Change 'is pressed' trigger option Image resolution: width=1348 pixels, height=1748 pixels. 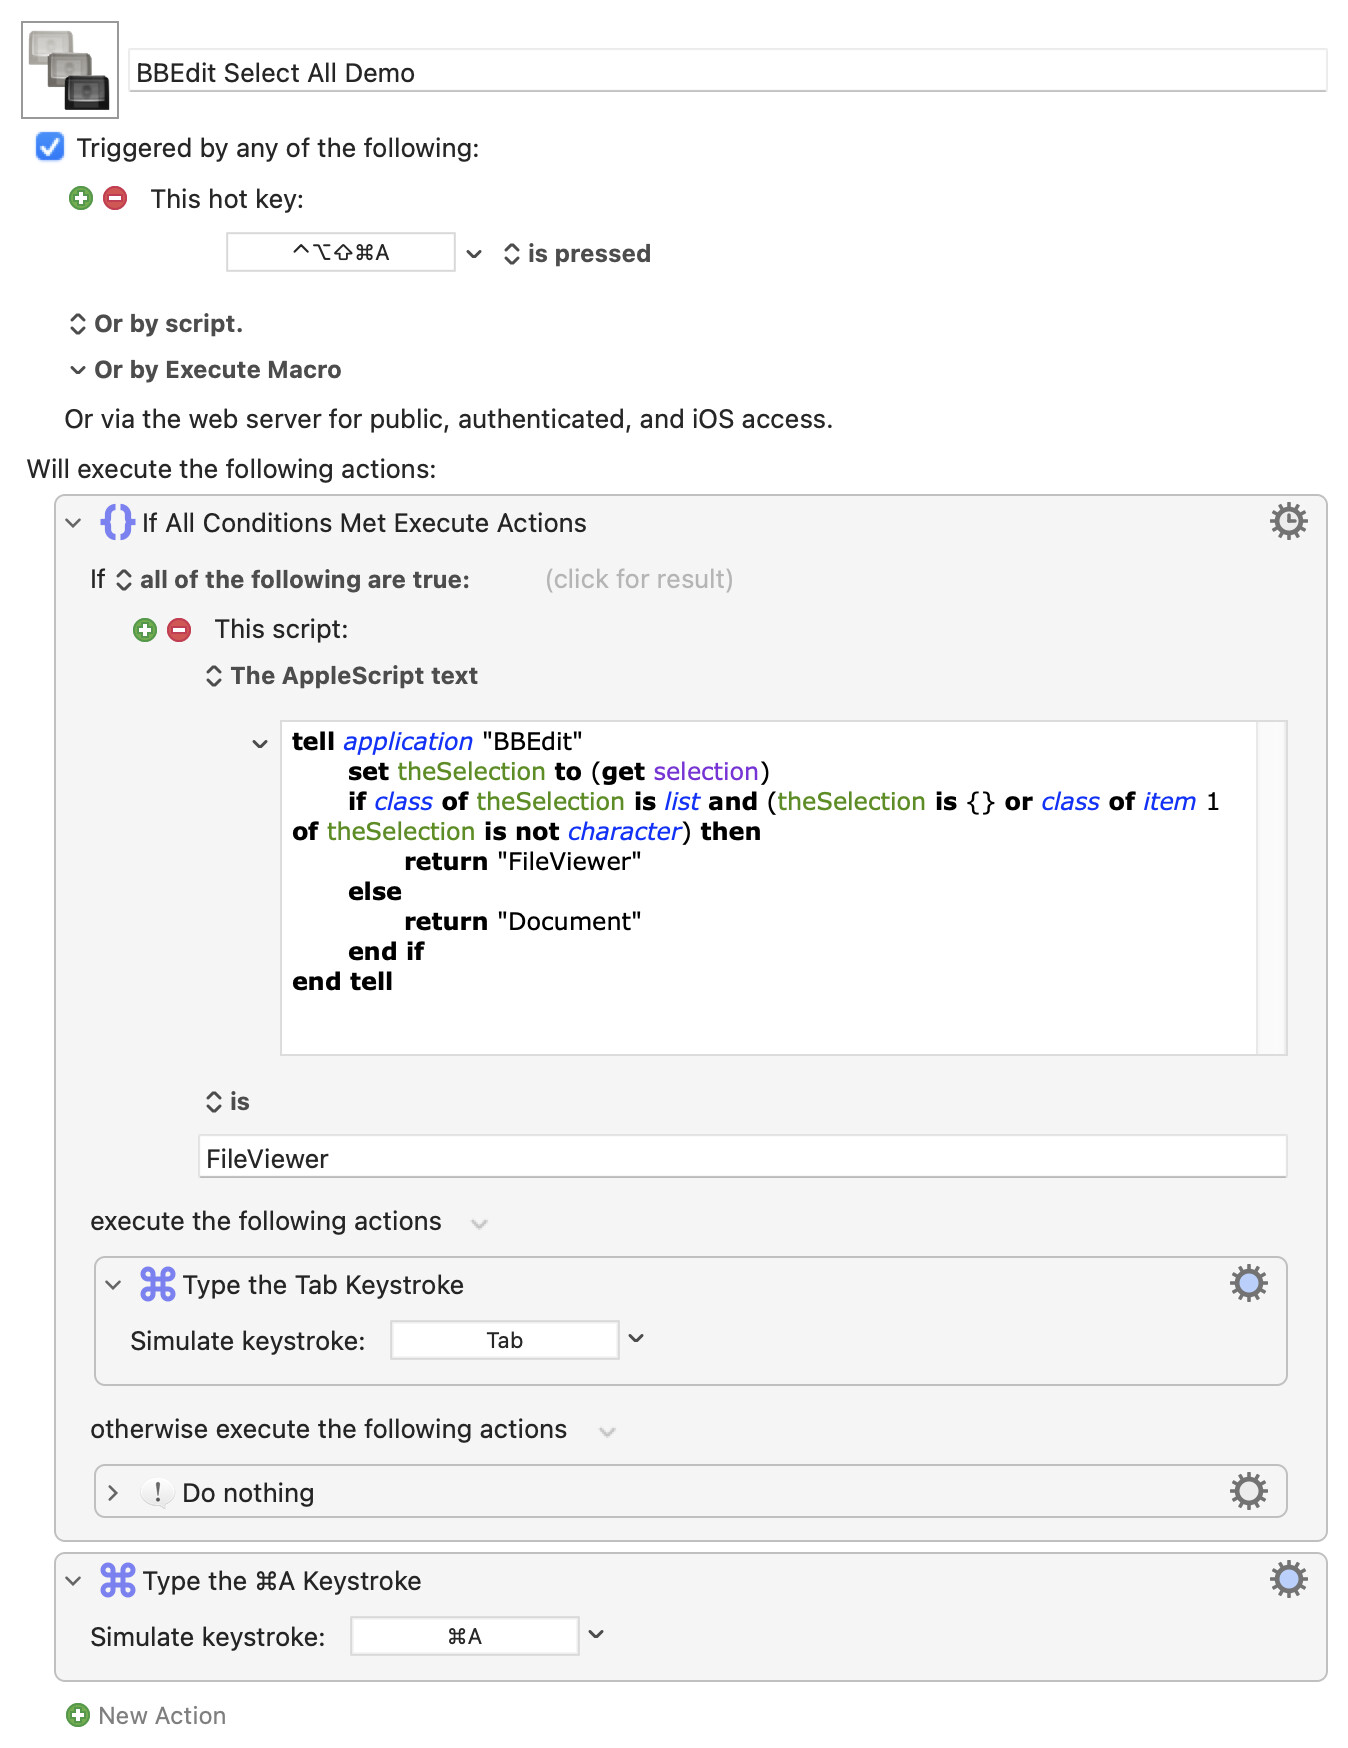click(x=577, y=253)
